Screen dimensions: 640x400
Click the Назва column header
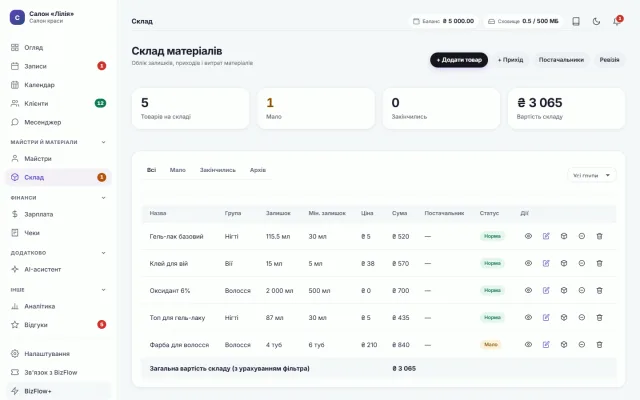[x=158, y=213]
